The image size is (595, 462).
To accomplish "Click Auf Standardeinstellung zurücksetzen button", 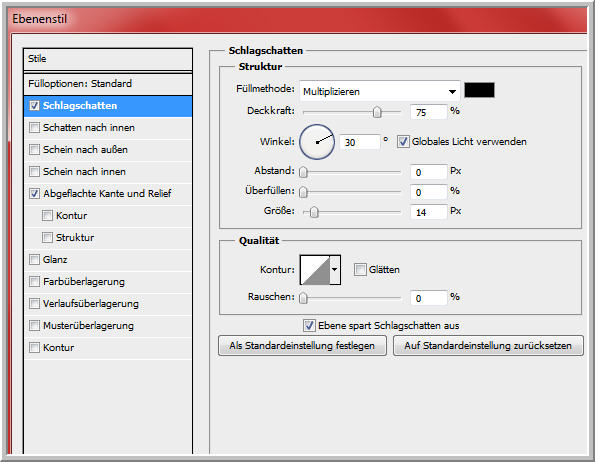I will coord(488,346).
